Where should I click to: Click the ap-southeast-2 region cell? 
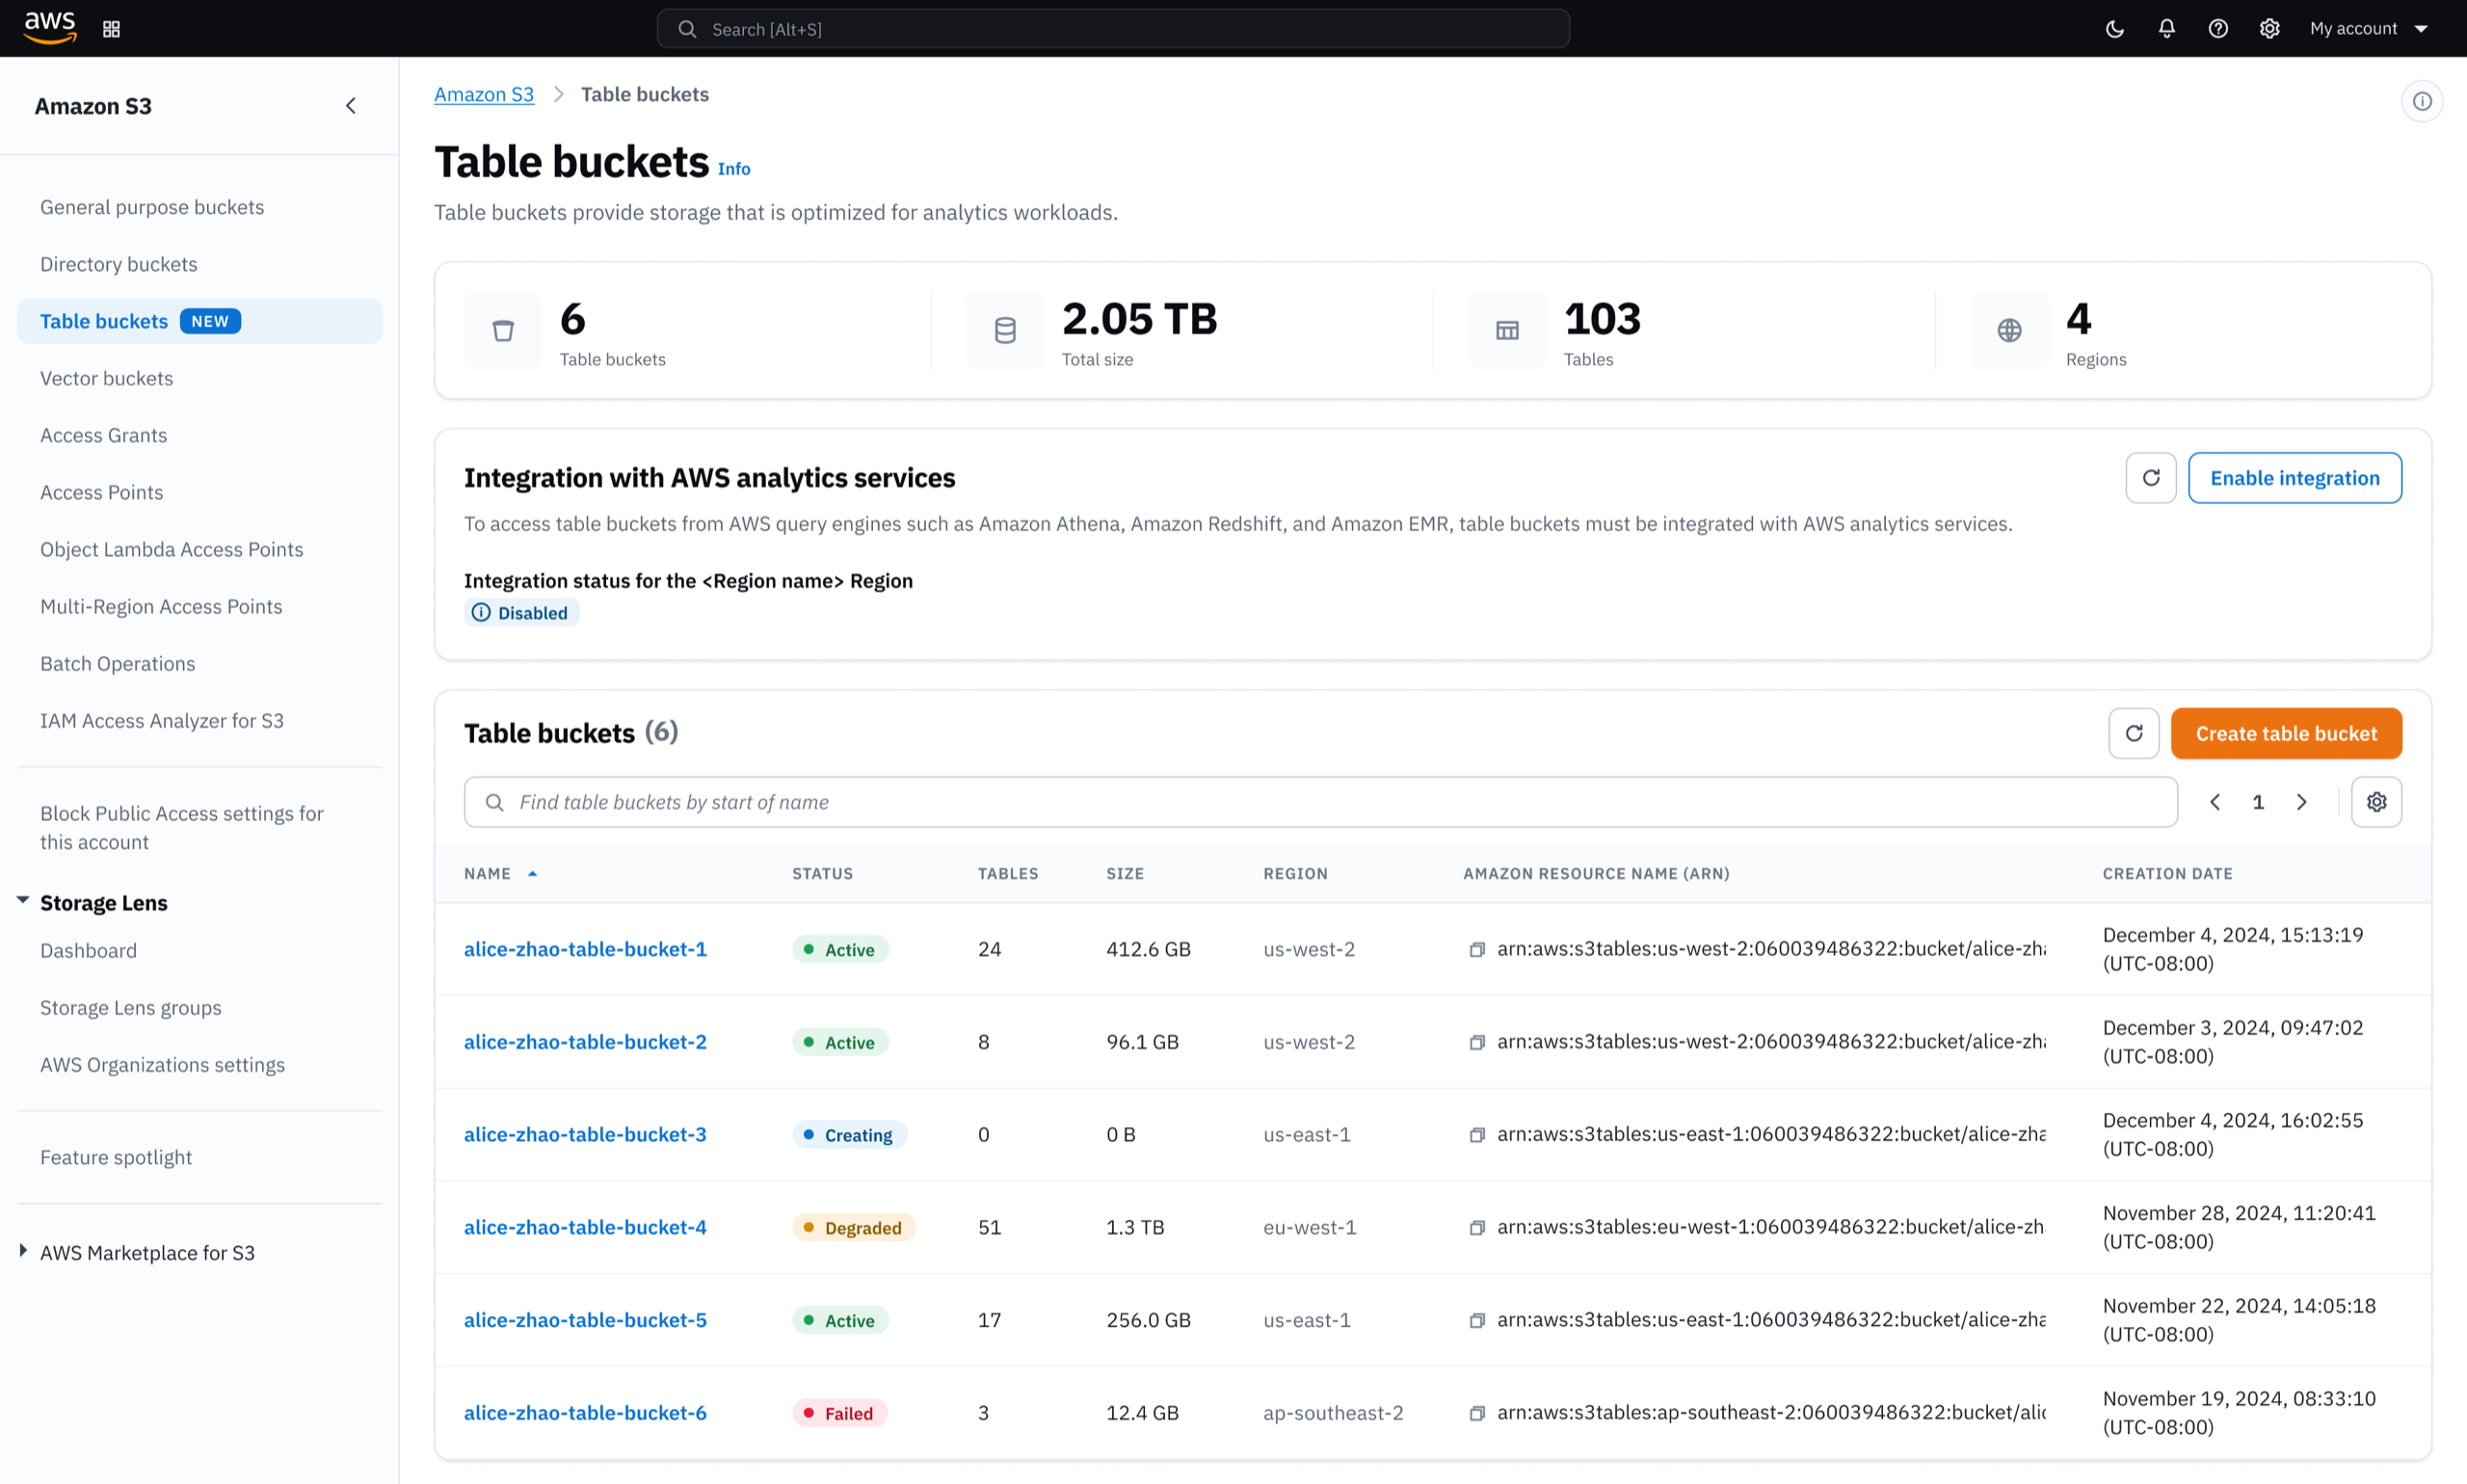1333,1413
